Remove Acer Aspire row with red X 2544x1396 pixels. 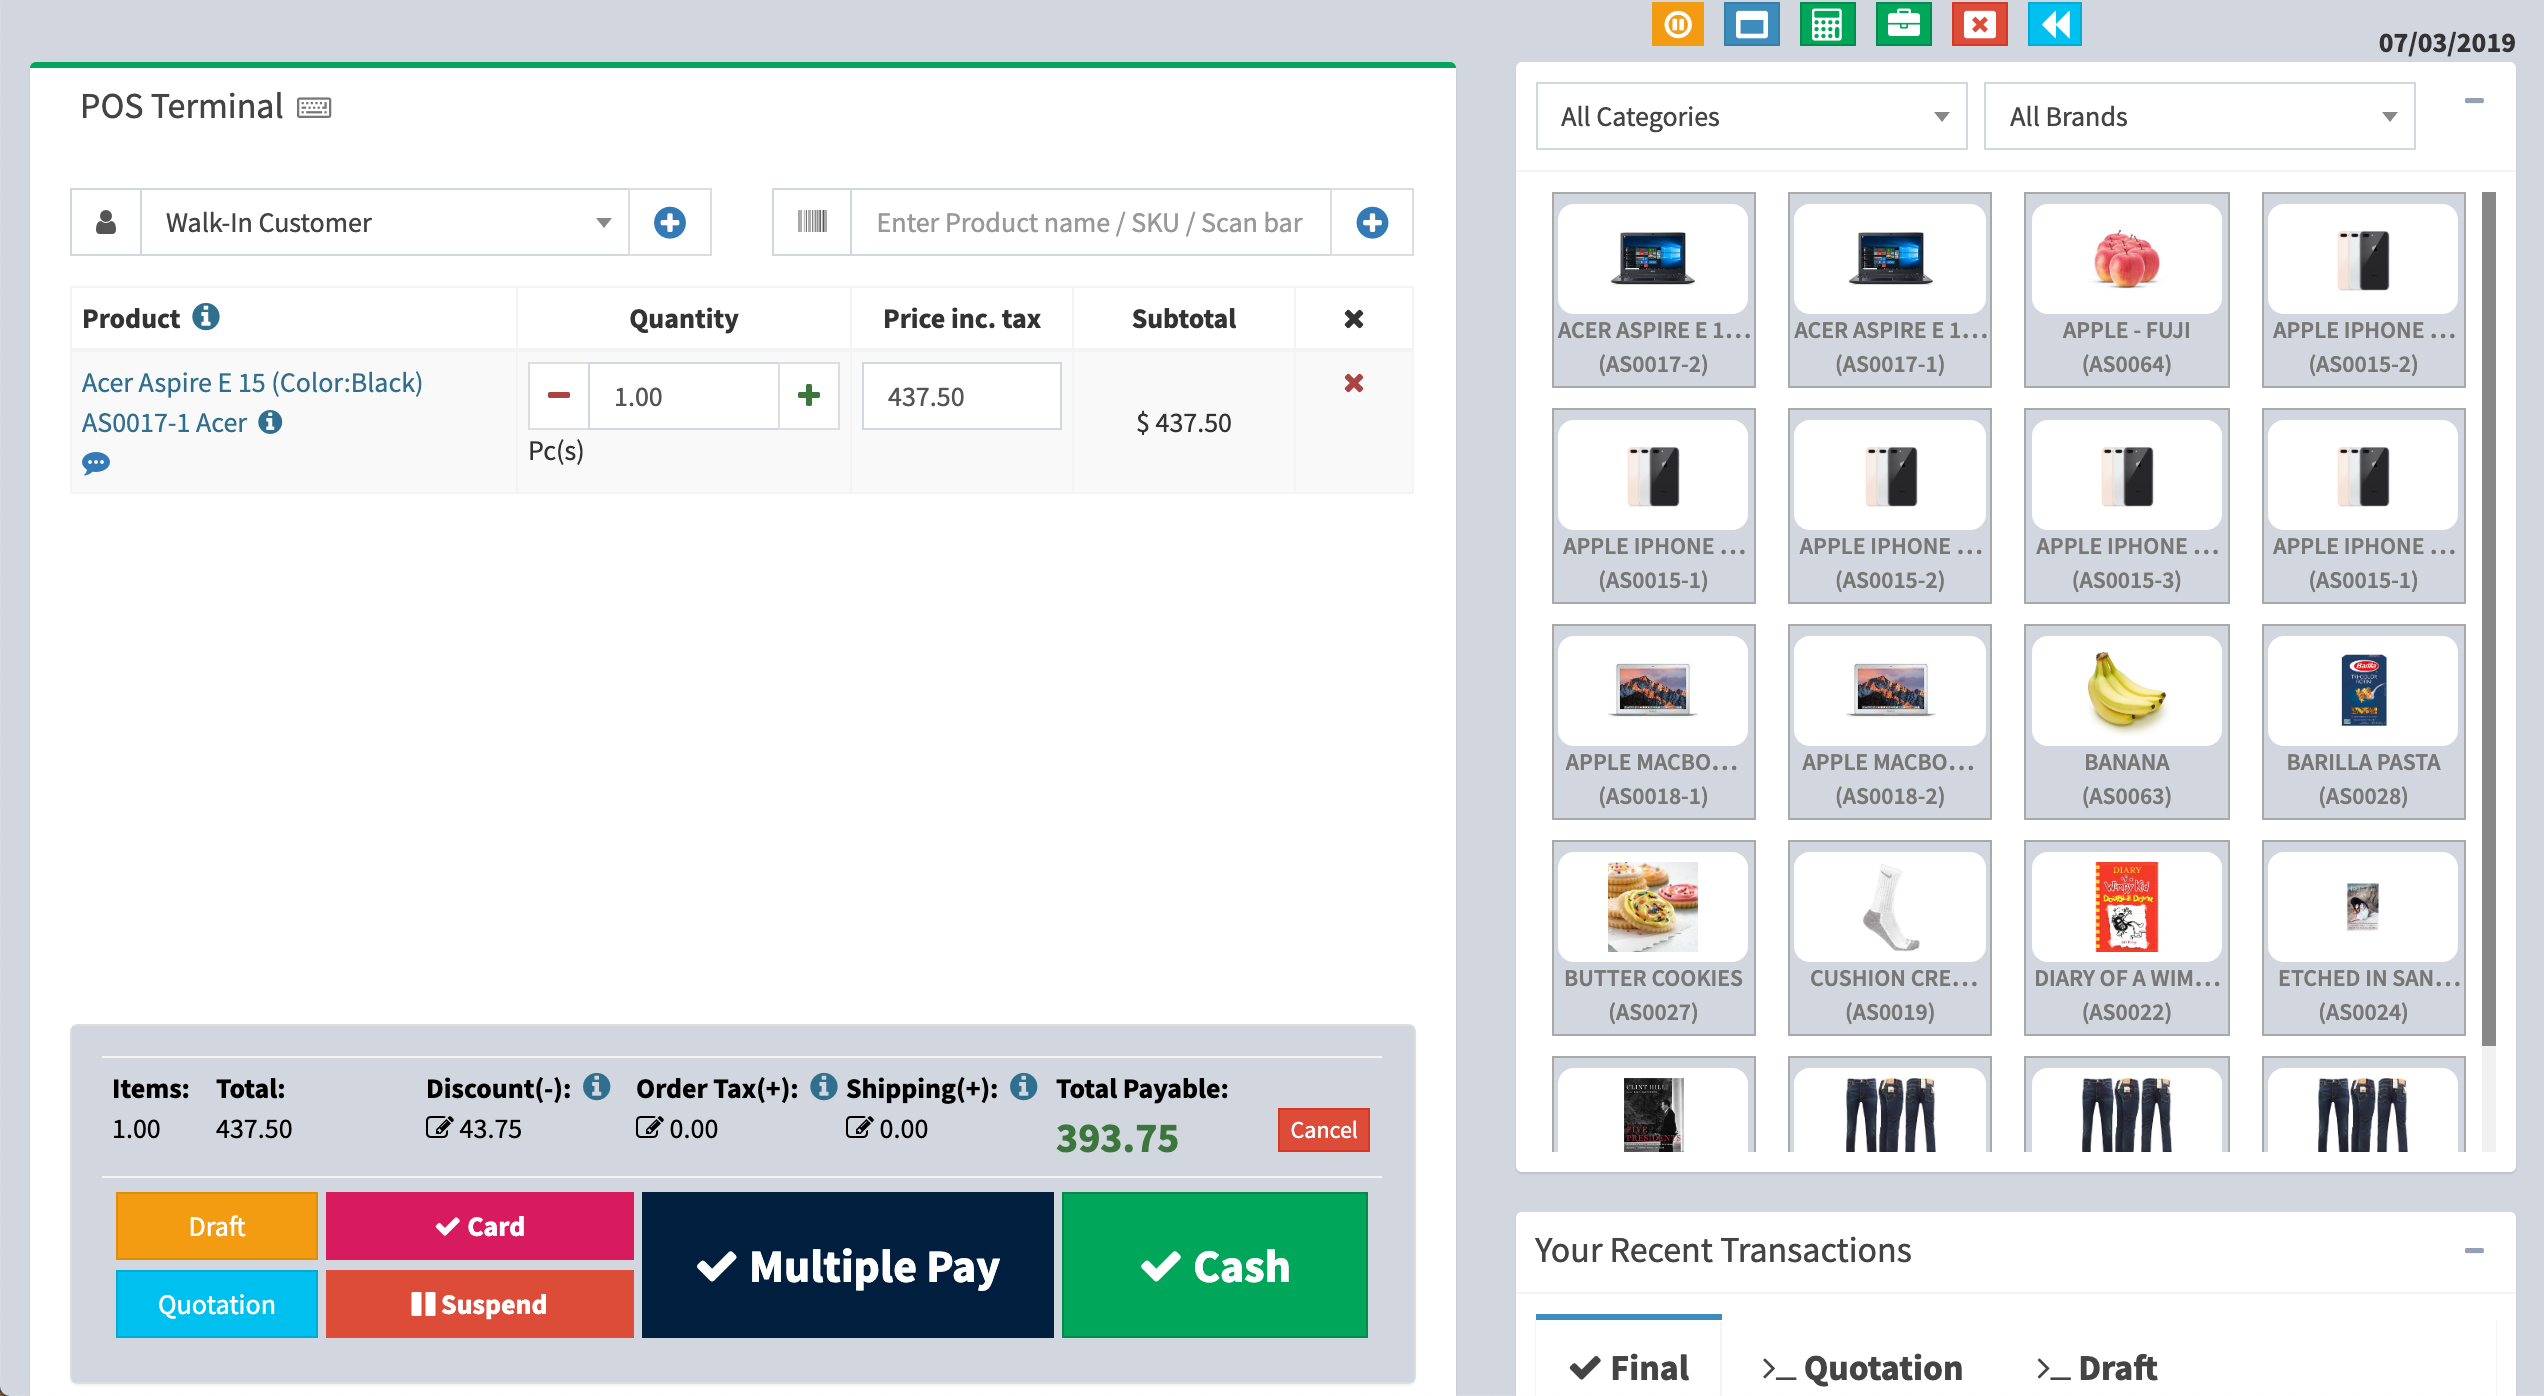pyautogui.click(x=1354, y=383)
